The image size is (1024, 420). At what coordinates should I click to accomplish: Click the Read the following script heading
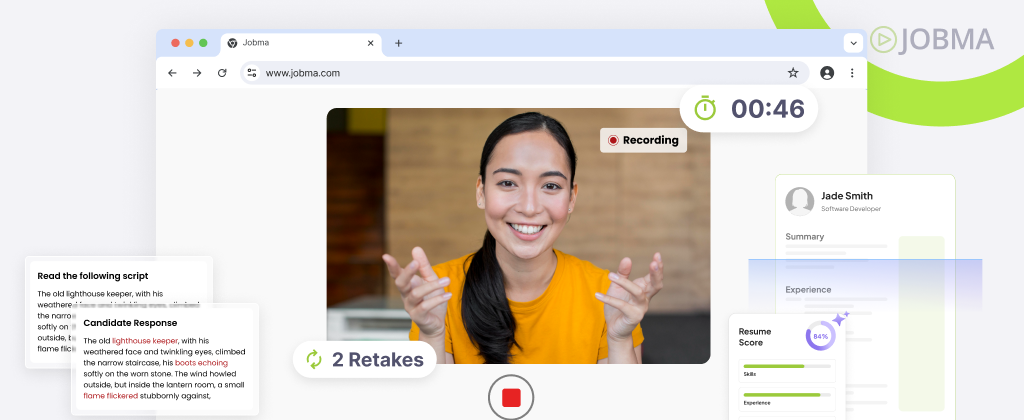[x=93, y=276]
